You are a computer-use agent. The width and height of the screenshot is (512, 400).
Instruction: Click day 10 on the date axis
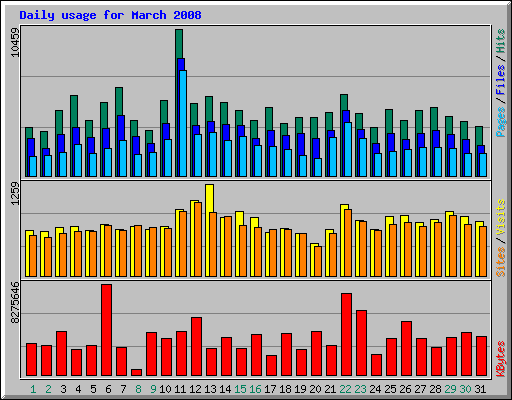pos(165,389)
